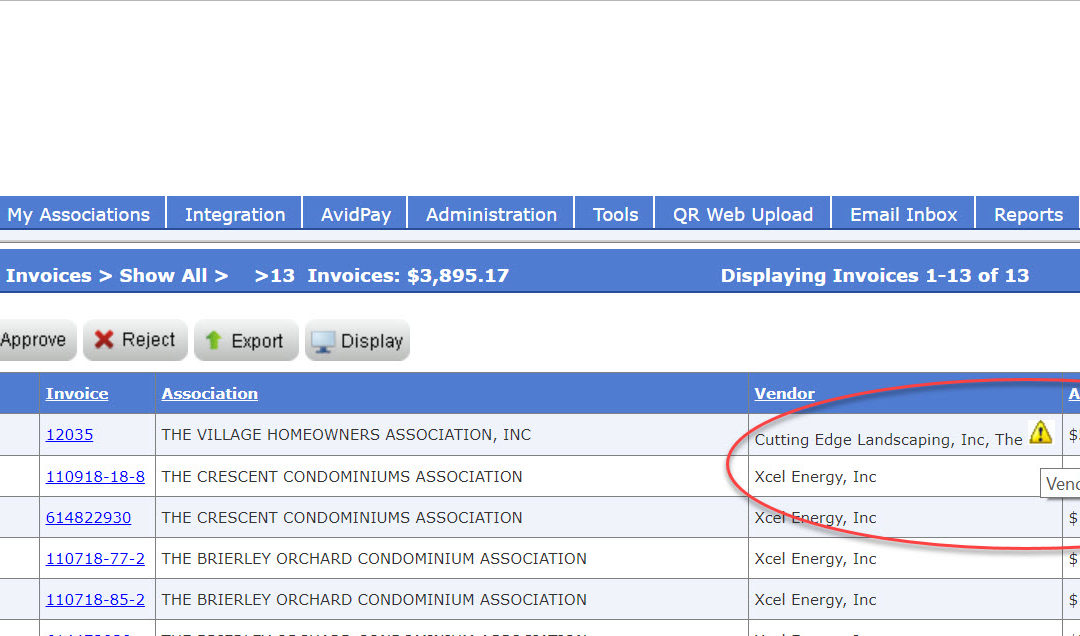Open invoice 614822930
Image resolution: width=1080 pixels, height=636 pixels.
click(x=88, y=517)
